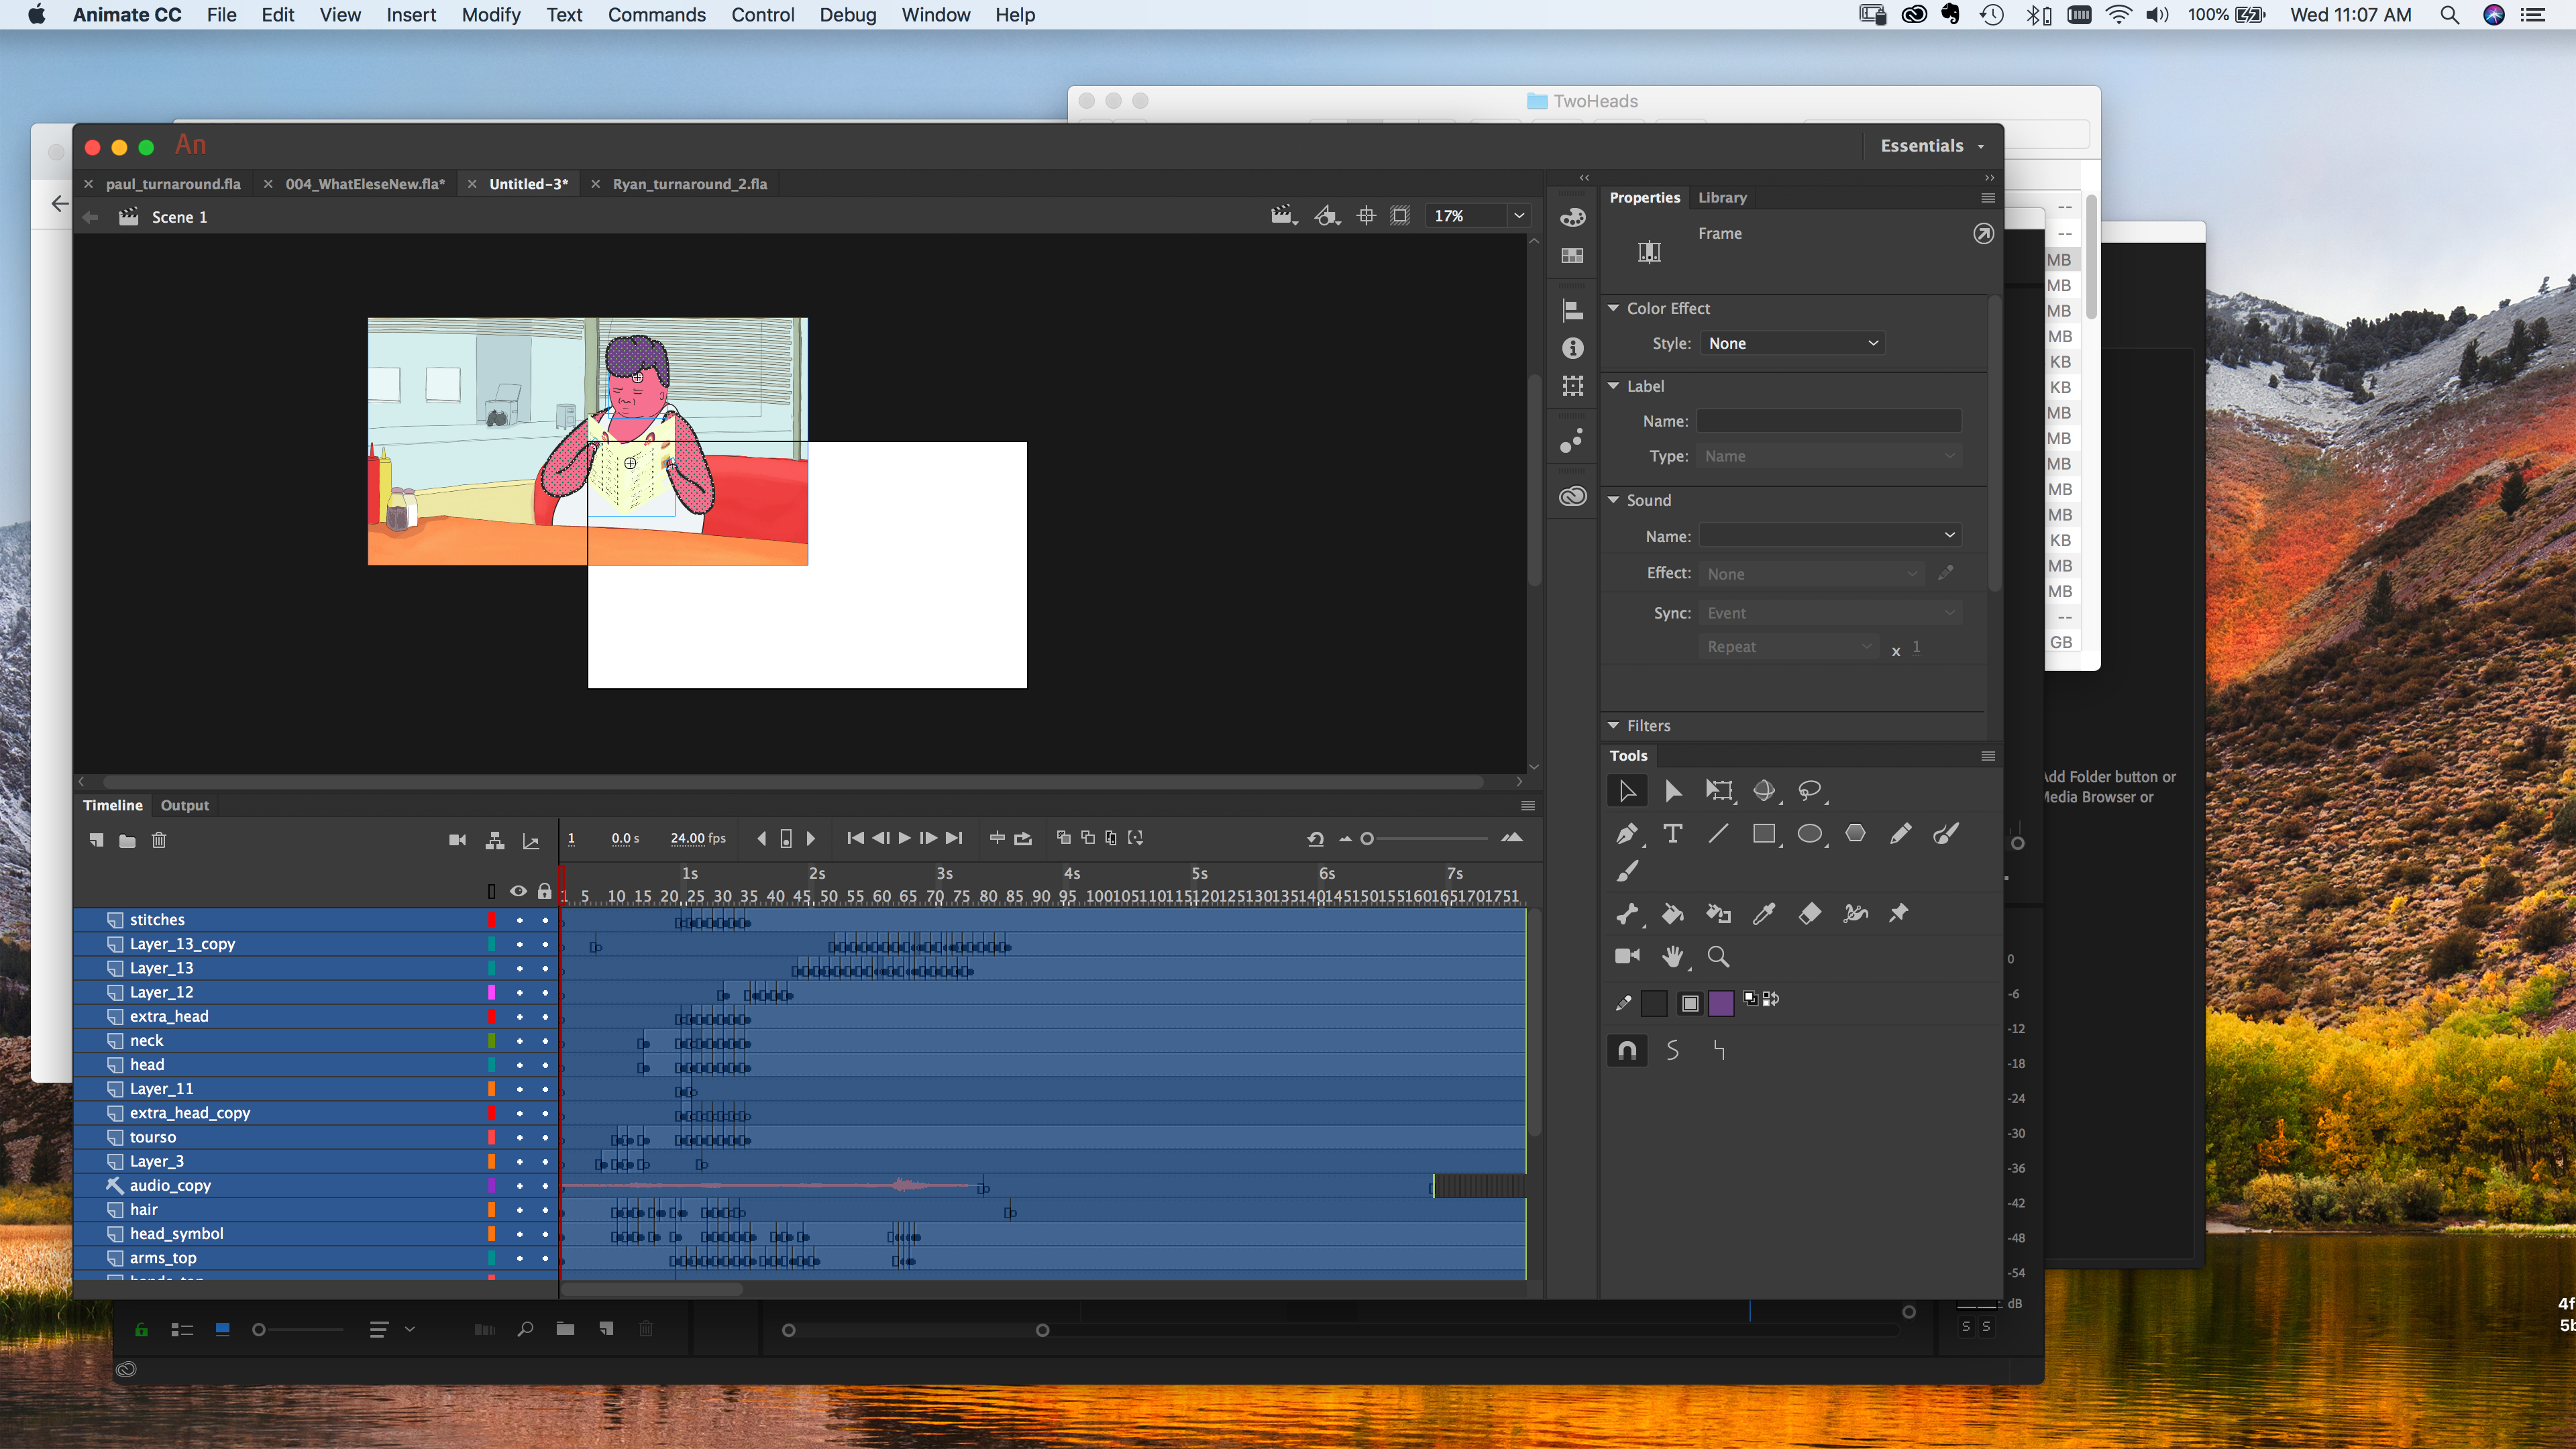2576x1449 pixels.
Task: Click the new layer icon in Timeline
Action: click(x=96, y=840)
